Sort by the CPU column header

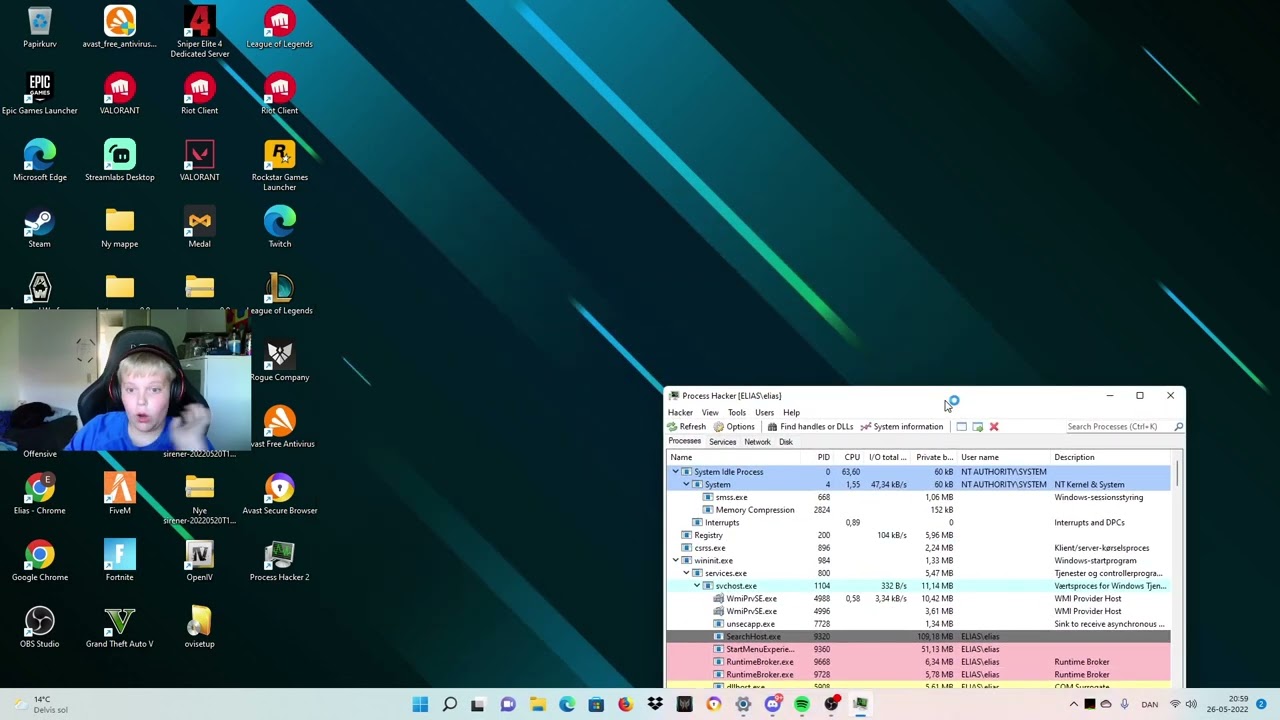[x=850, y=457]
